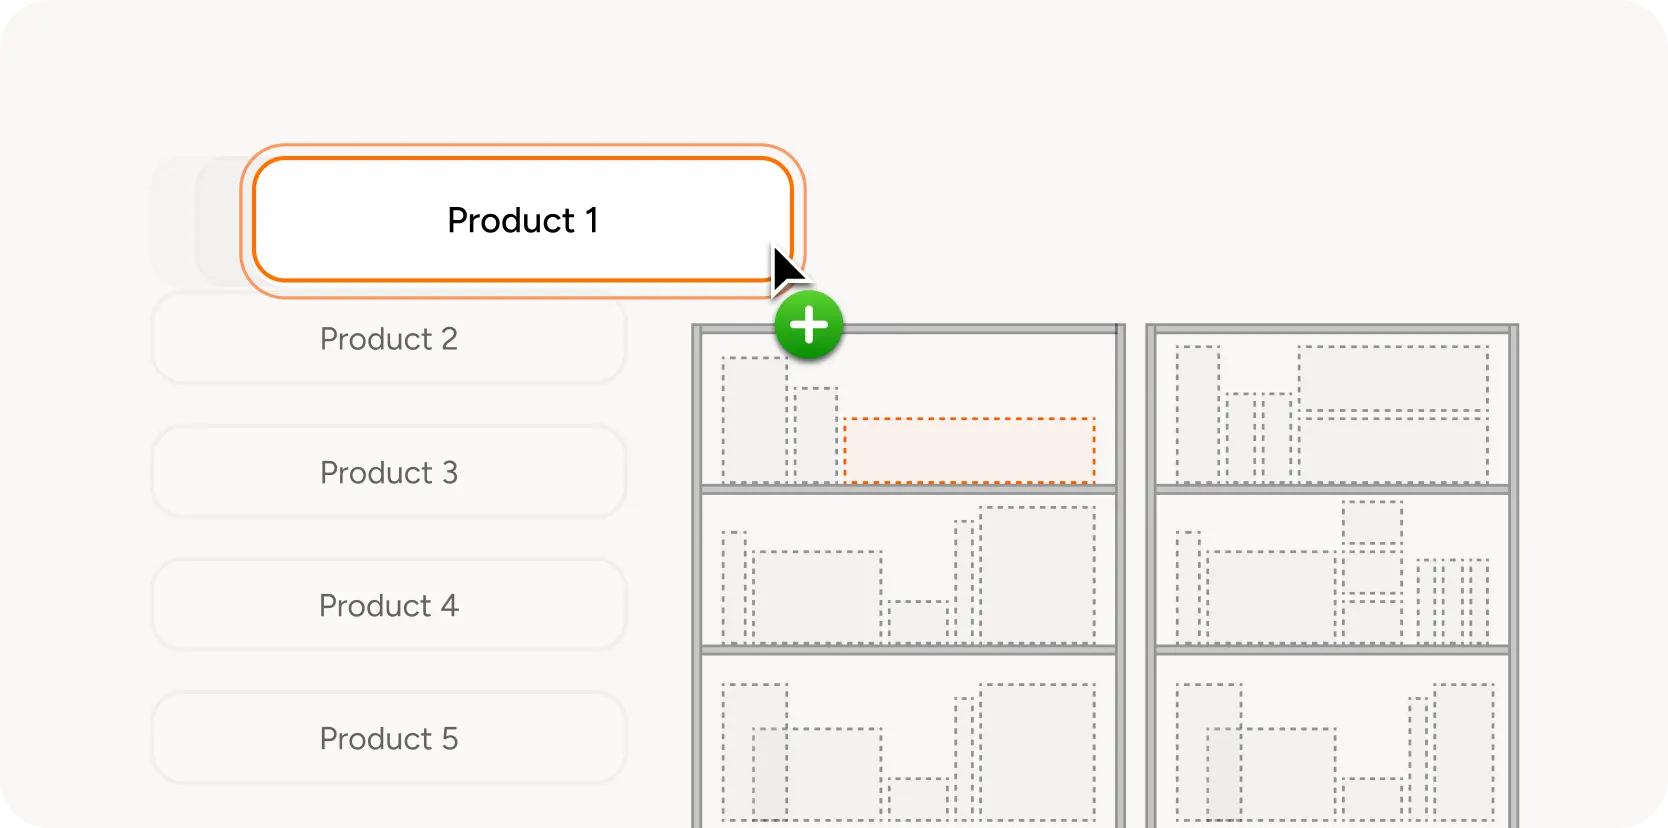
Task: Select tall narrow placeholder at right top shelf's left
Action: click(x=1198, y=415)
